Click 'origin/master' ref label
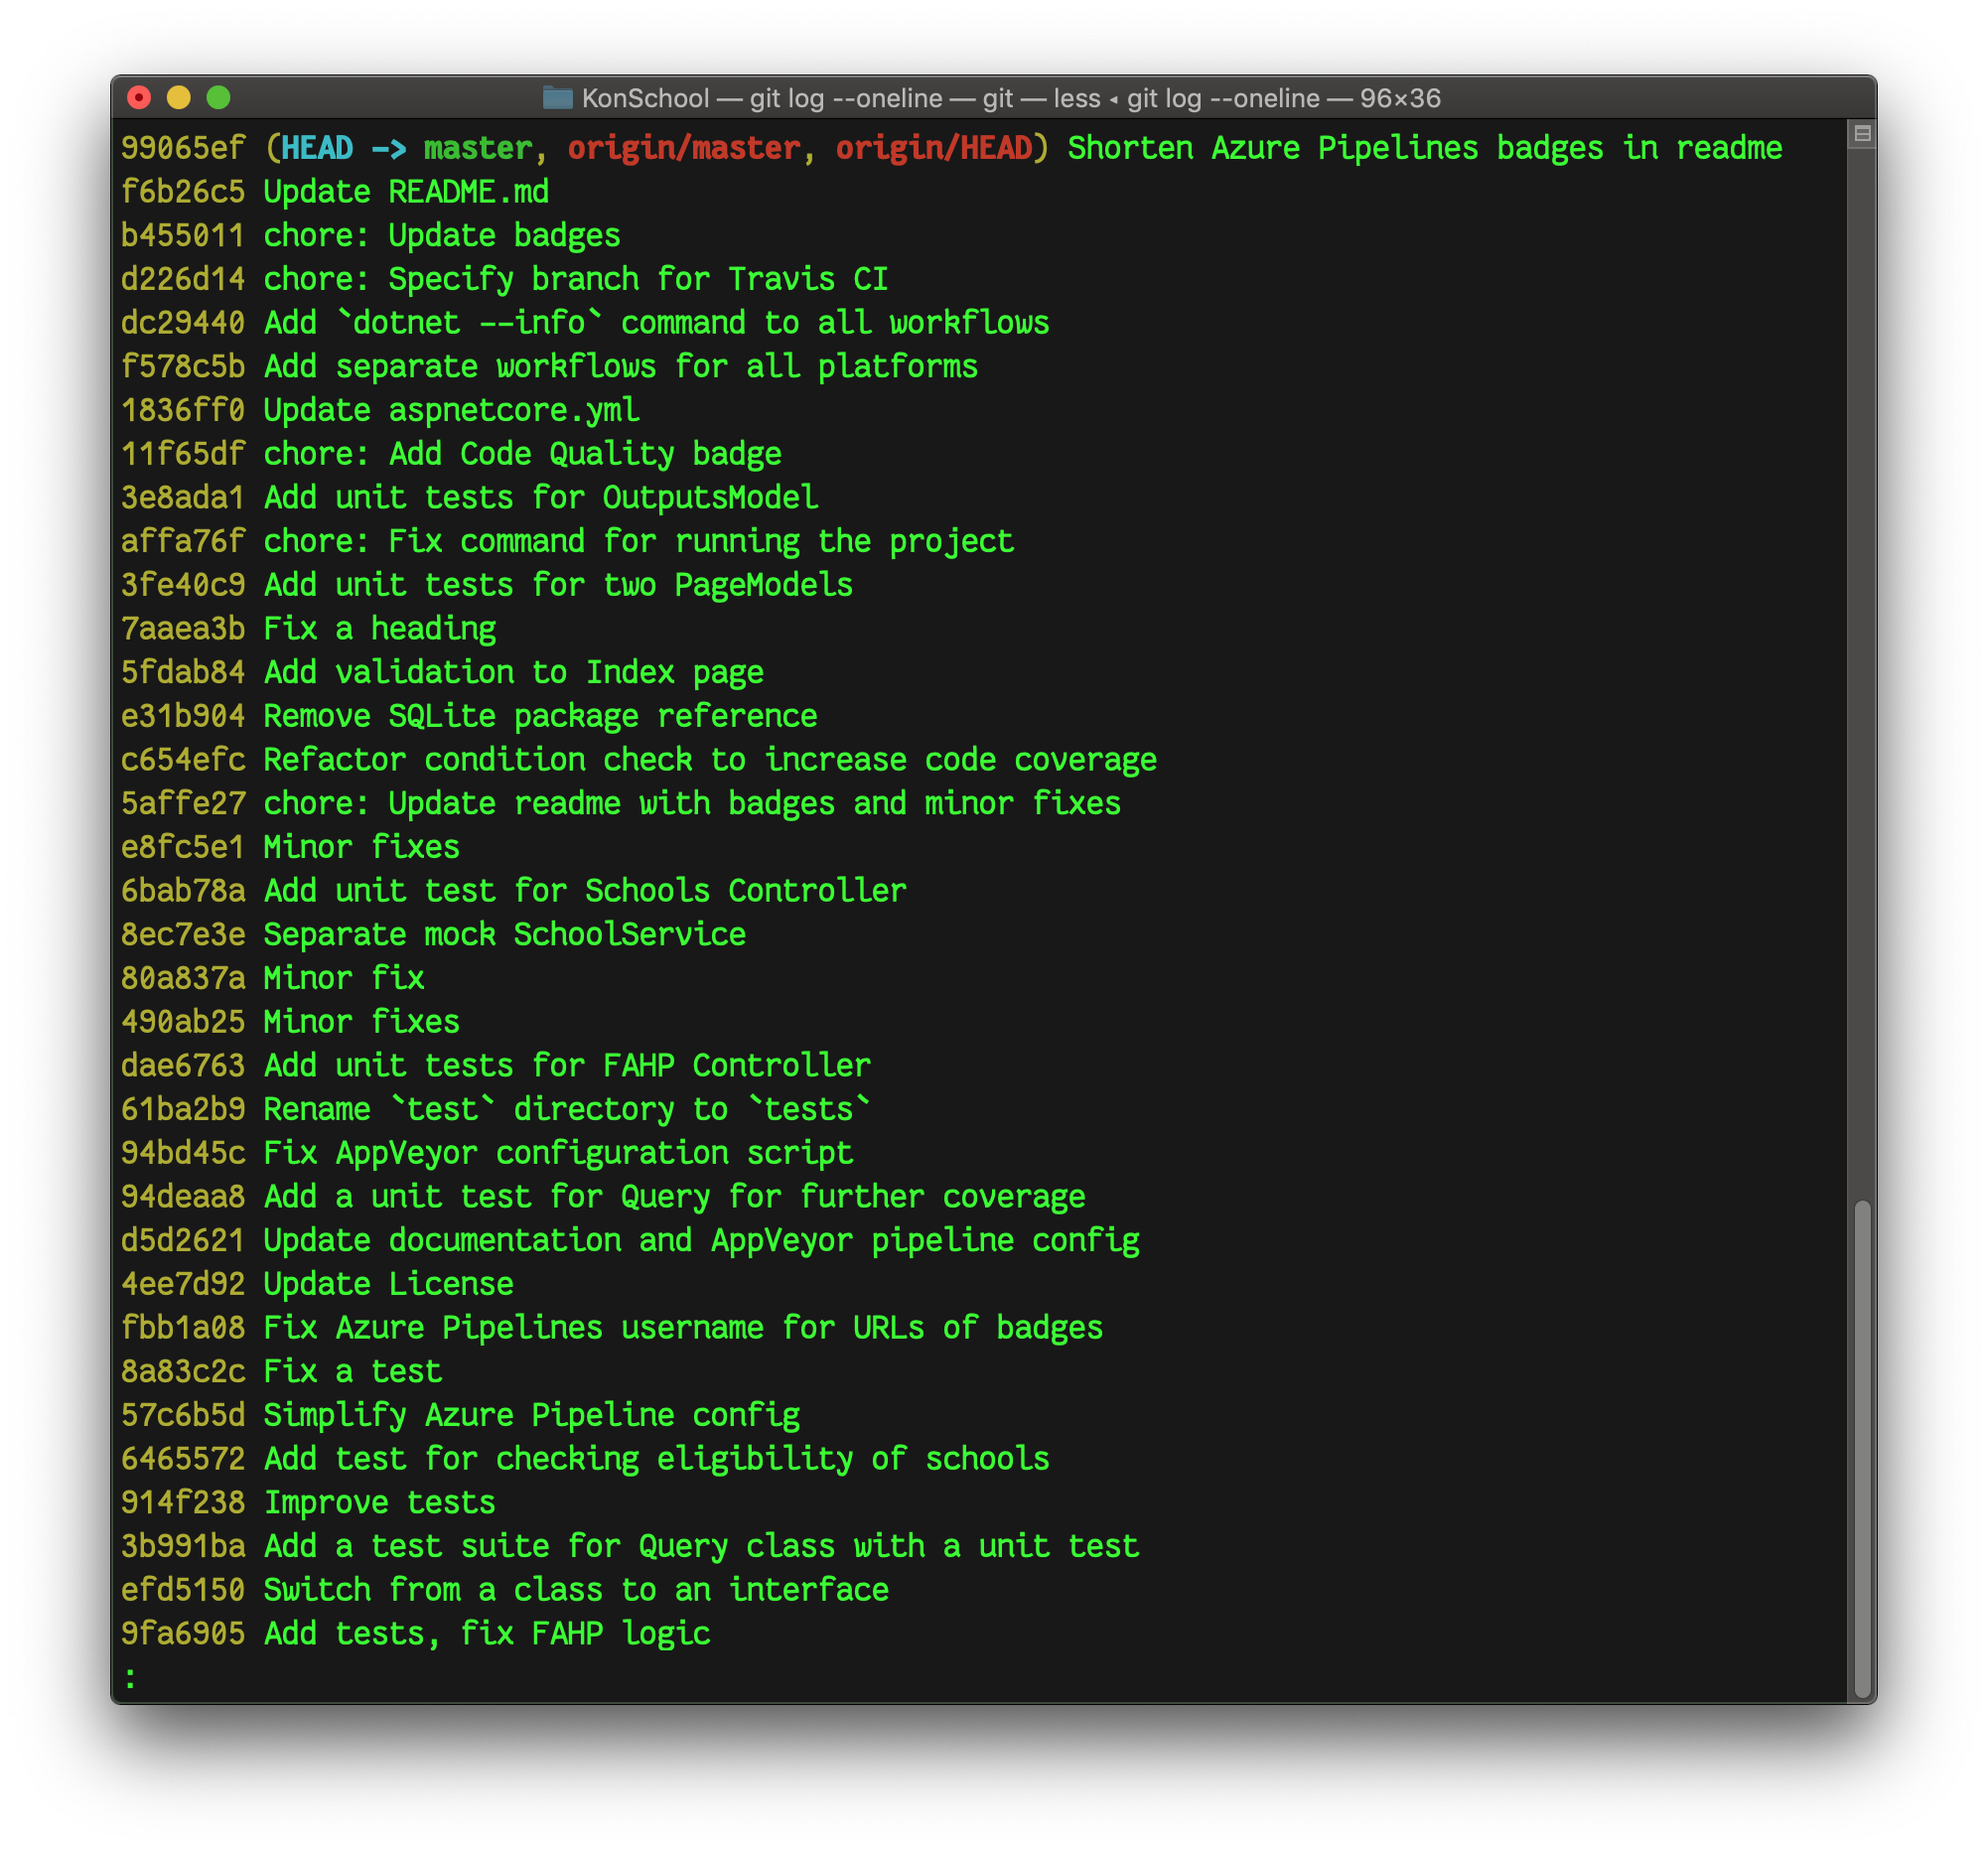Image resolution: width=1988 pixels, height=1851 pixels. 684,148
